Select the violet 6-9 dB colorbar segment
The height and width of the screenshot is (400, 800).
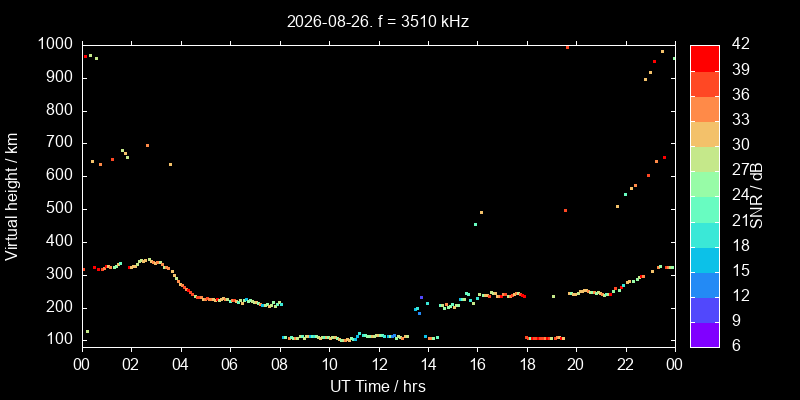[705, 335]
